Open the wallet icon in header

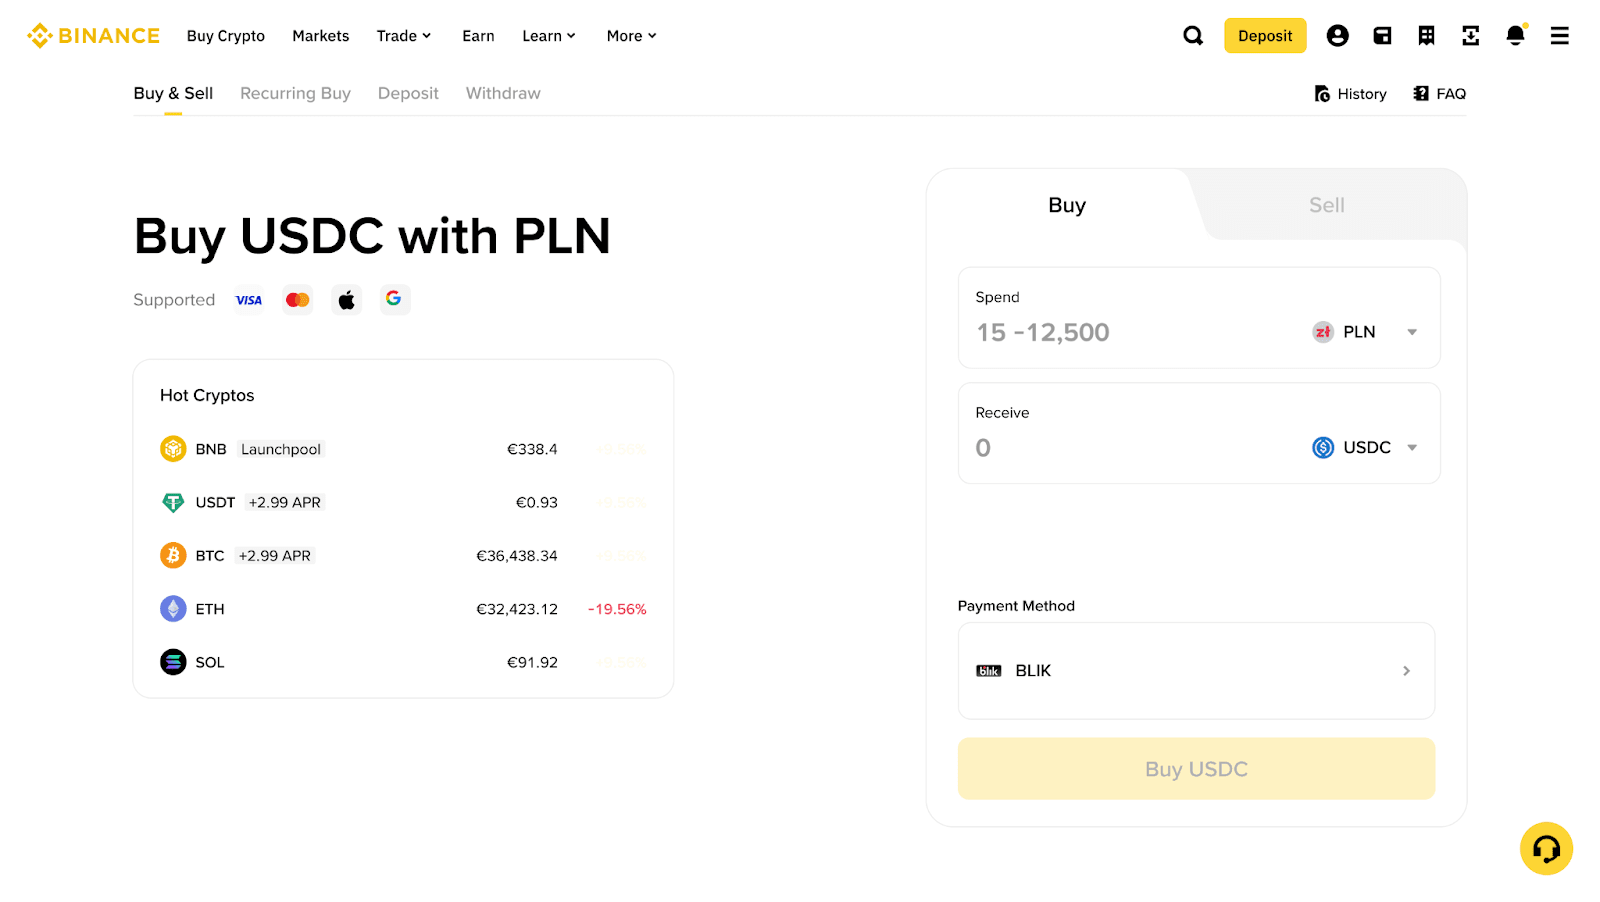point(1382,36)
